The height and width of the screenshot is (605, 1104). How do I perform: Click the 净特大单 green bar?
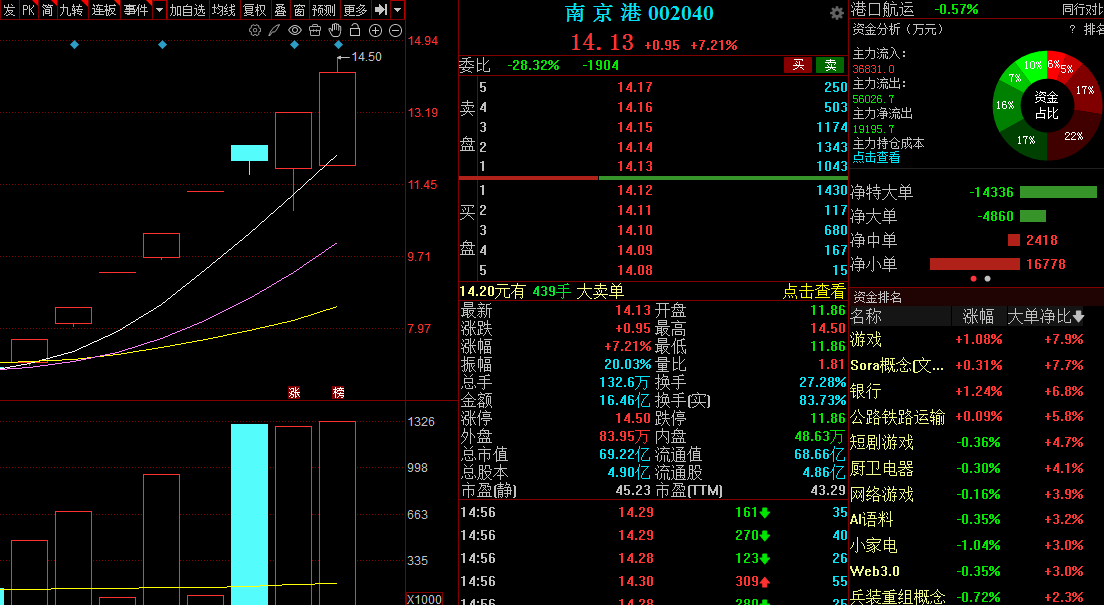pyautogui.click(x=1058, y=192)
